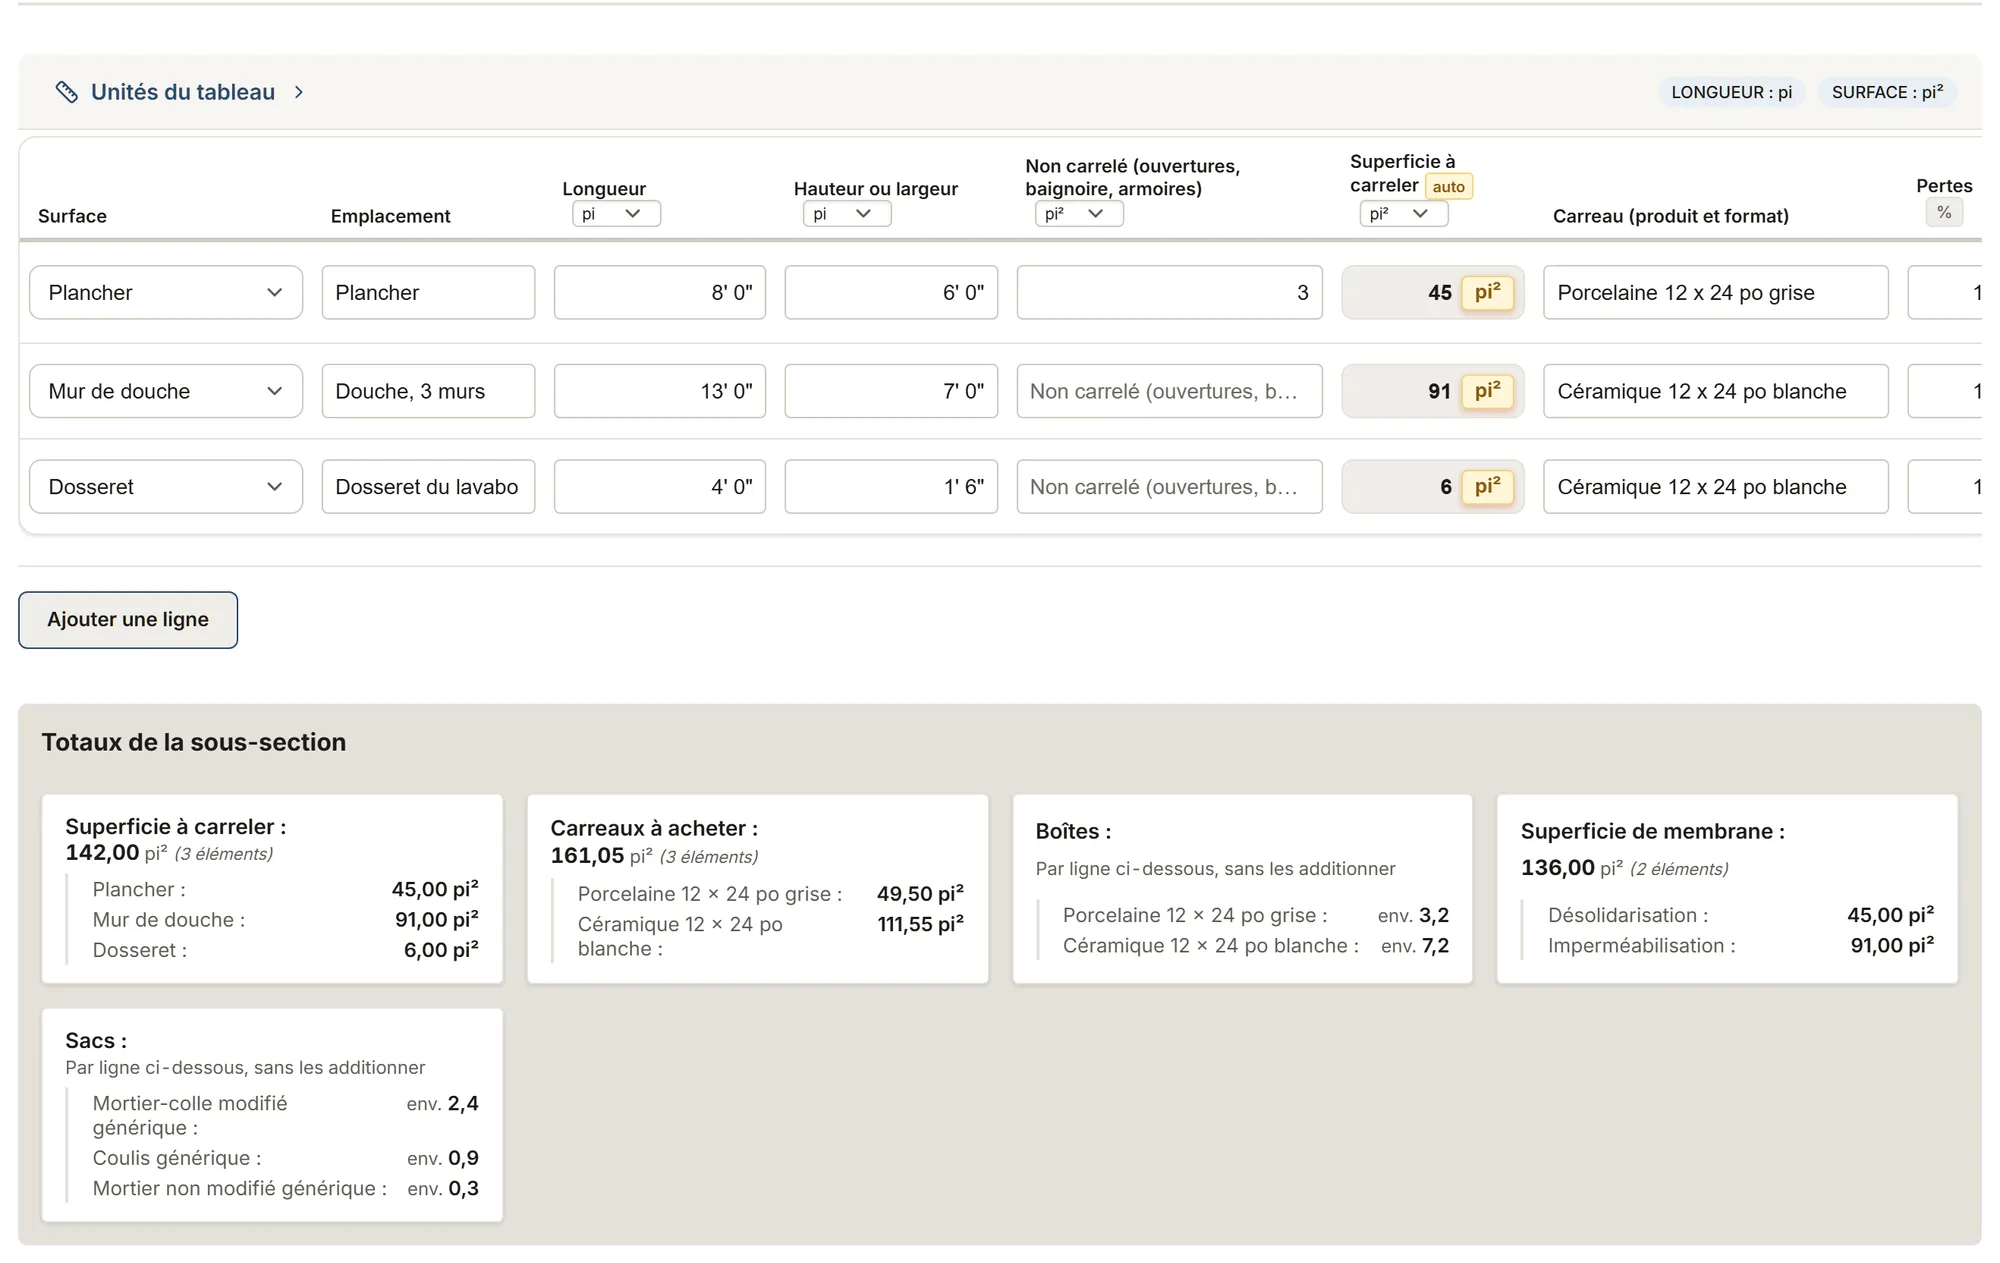The image size is (2000, 1263).
Task: Click the Coulis générique env. 0,9 line
Action: [286, 1158]
